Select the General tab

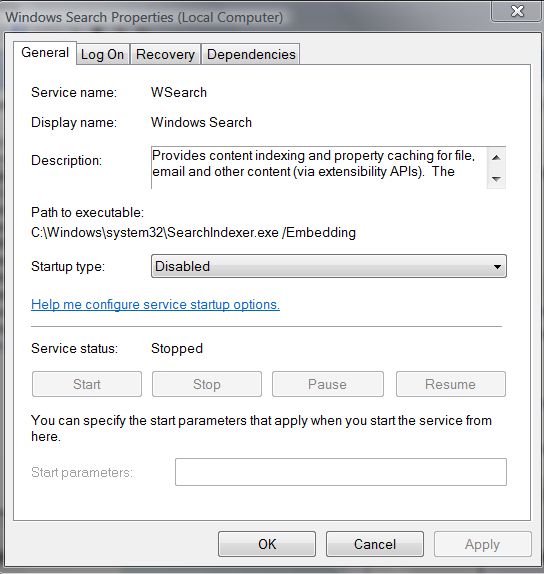coord(45,53)
